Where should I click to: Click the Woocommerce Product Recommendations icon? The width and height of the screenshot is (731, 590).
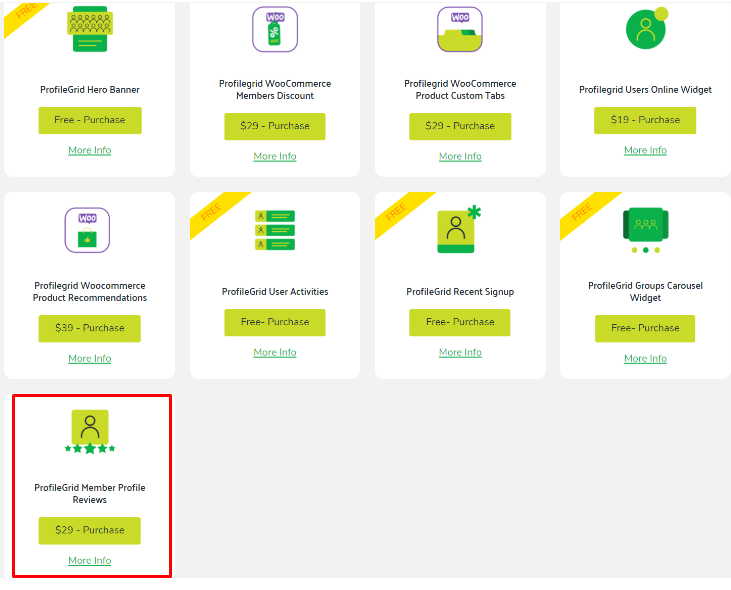(x=87, y=230)
